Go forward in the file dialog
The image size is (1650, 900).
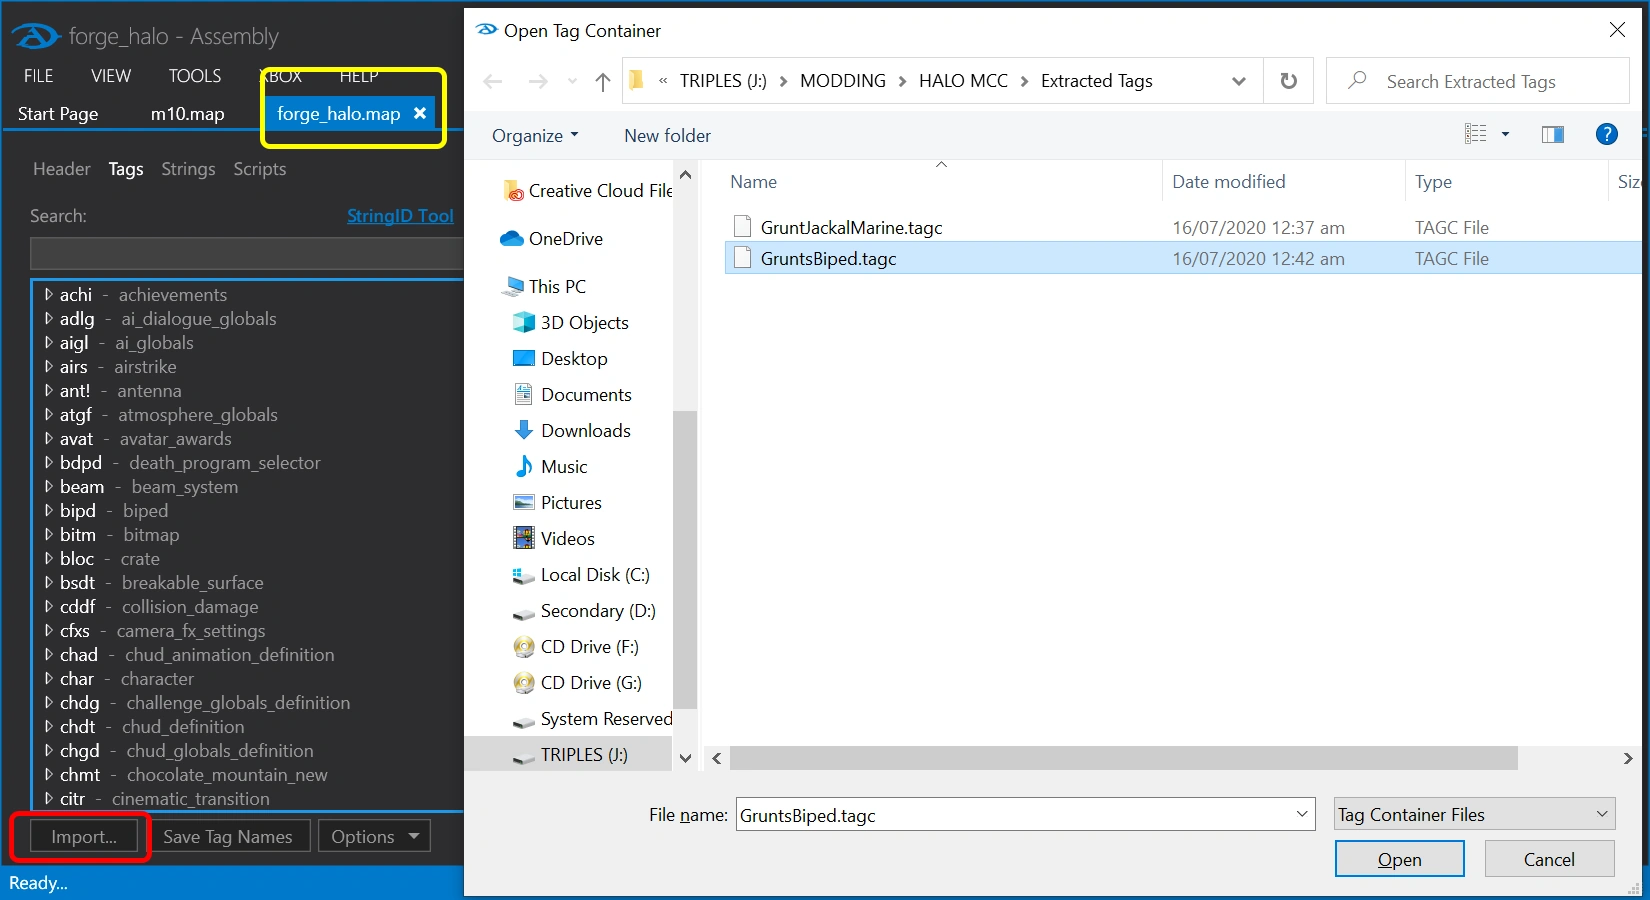(538, 81)
